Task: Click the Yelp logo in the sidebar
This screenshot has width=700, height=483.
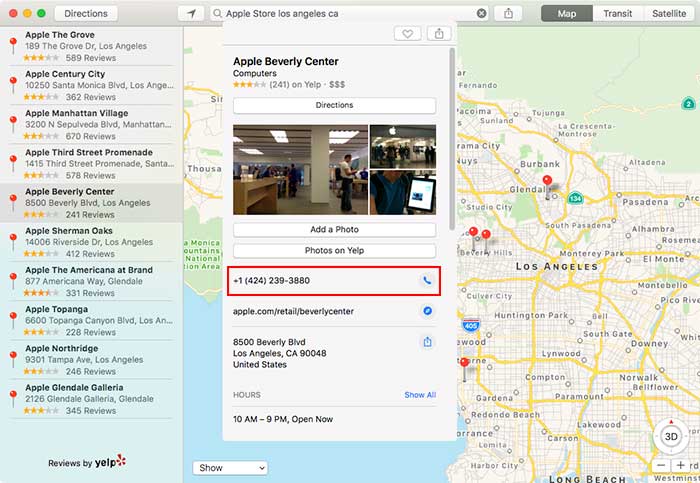Action: [110, 462]
